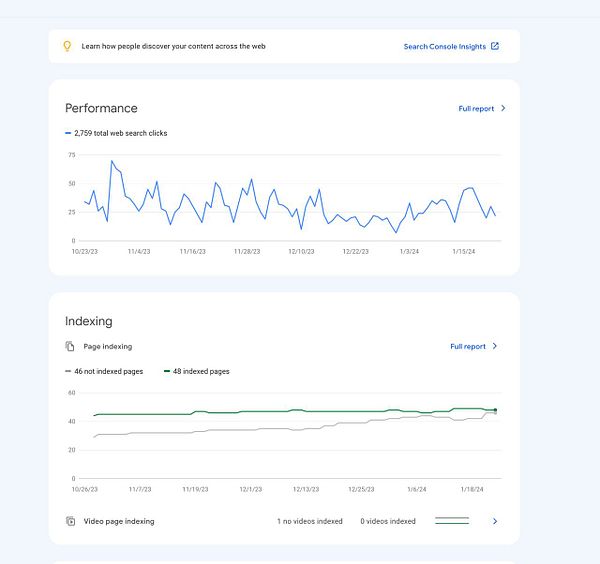Click the Page indexing document icon
The height and width of the screenshot is (564, 600).
pos(70,346)
